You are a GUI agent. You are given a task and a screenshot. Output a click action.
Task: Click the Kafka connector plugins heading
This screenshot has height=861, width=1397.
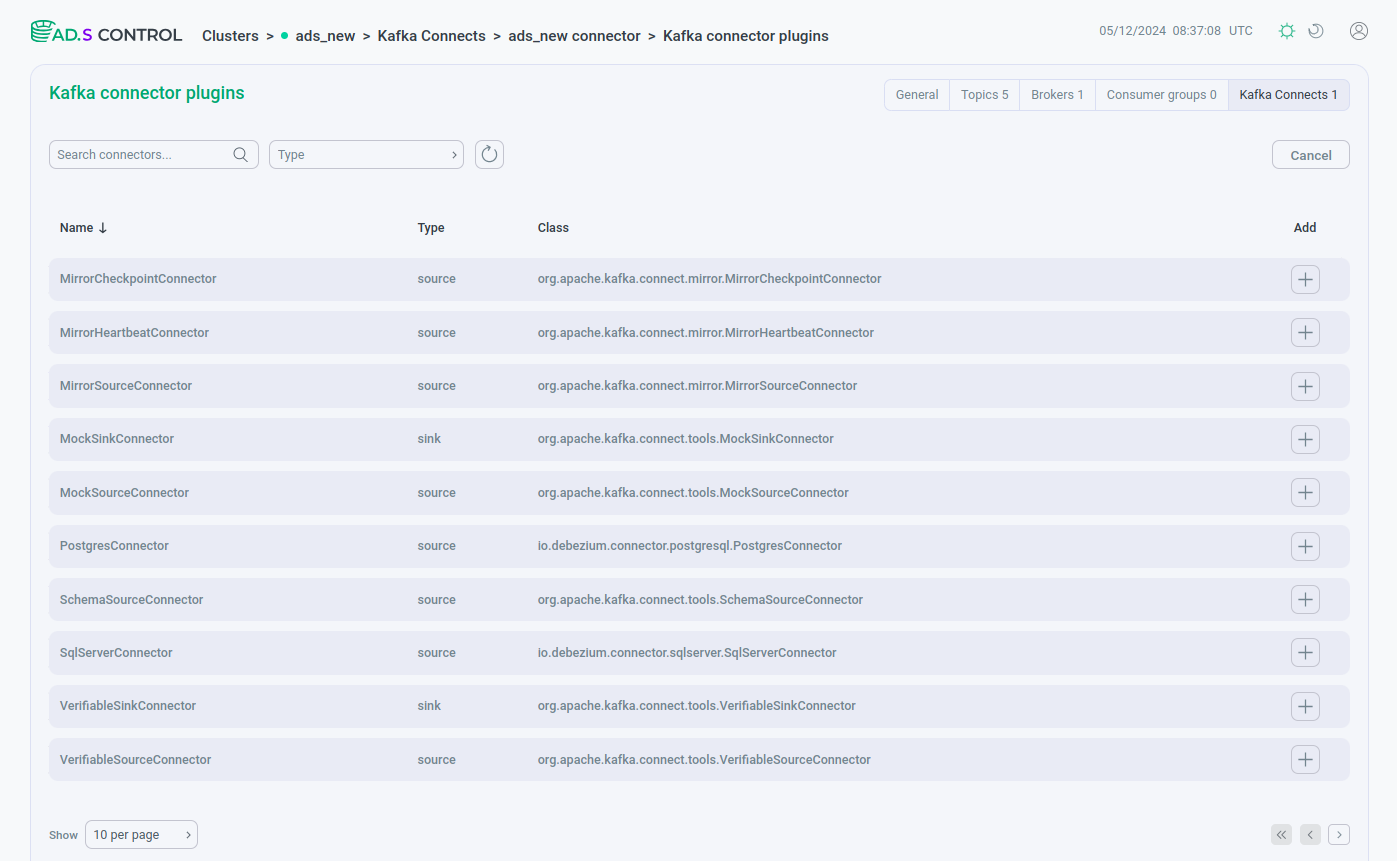[x=147, y=93]
